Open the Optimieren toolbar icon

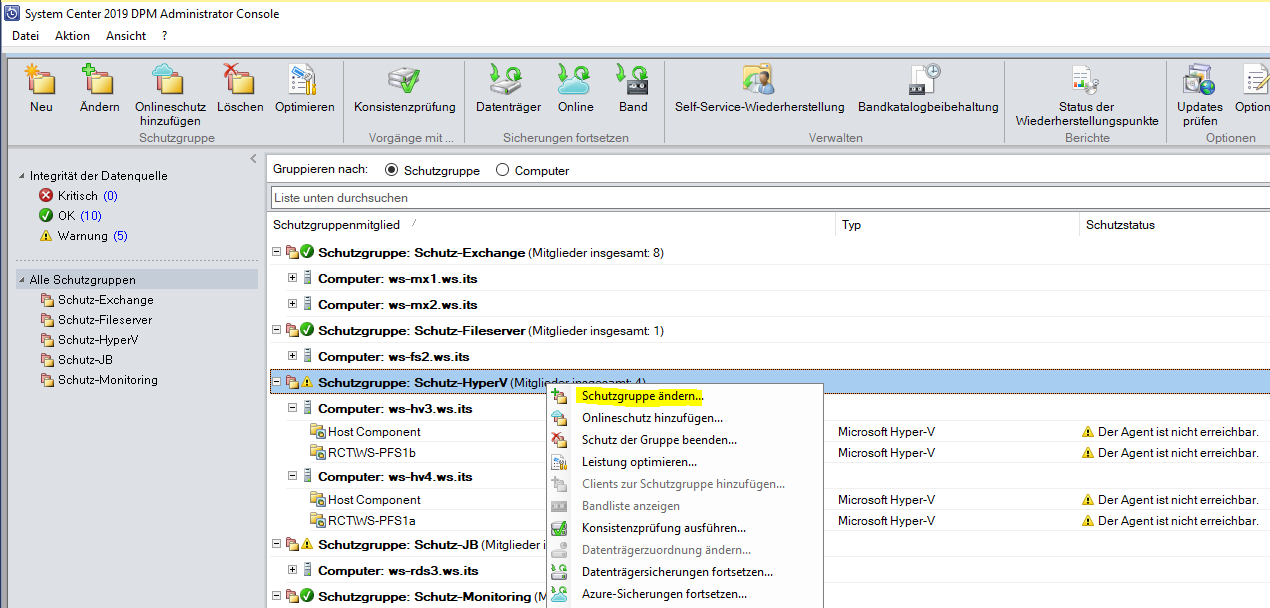(x=304, y=79)
